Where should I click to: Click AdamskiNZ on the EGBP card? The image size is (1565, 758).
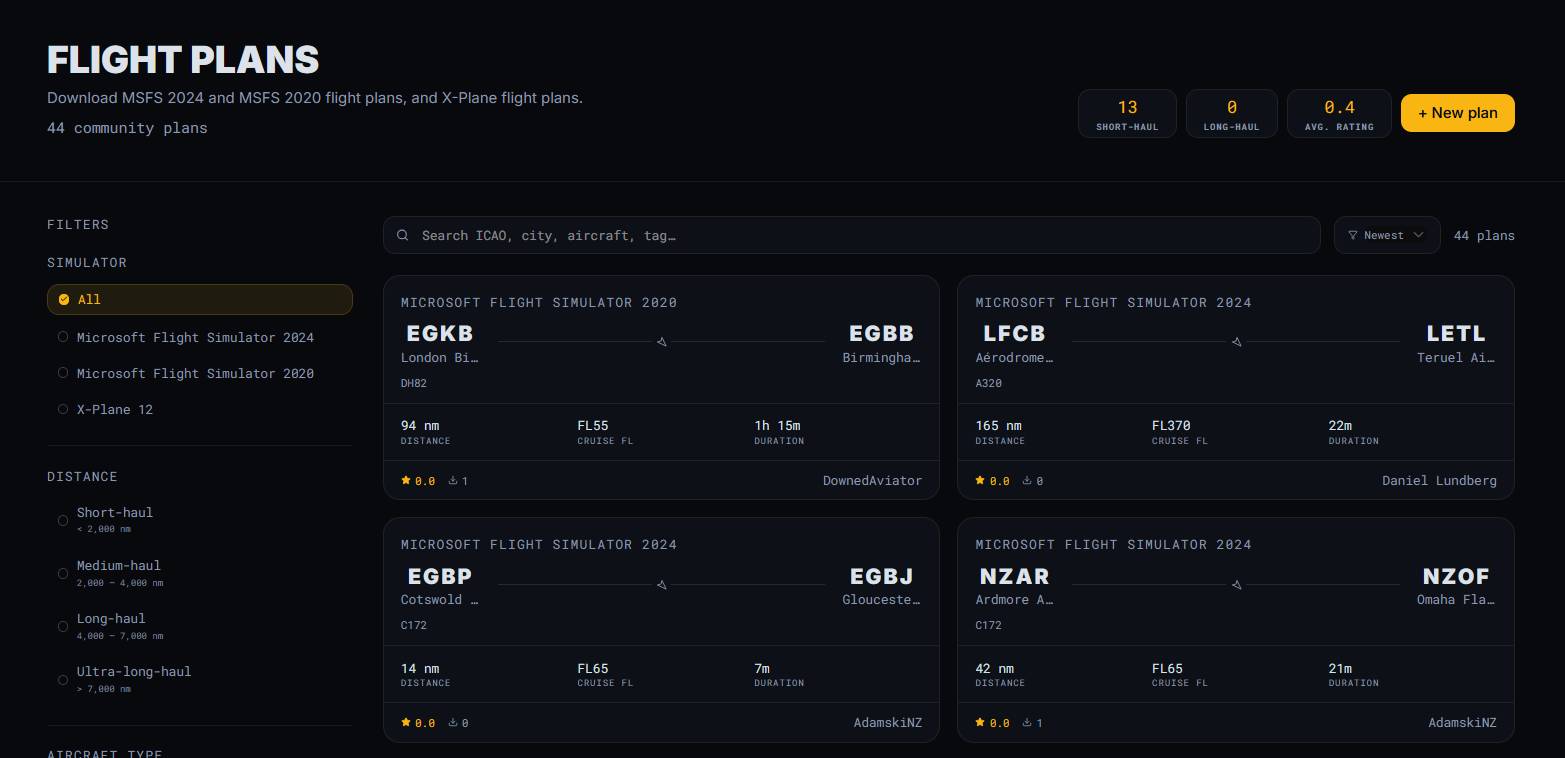(888, 722)
